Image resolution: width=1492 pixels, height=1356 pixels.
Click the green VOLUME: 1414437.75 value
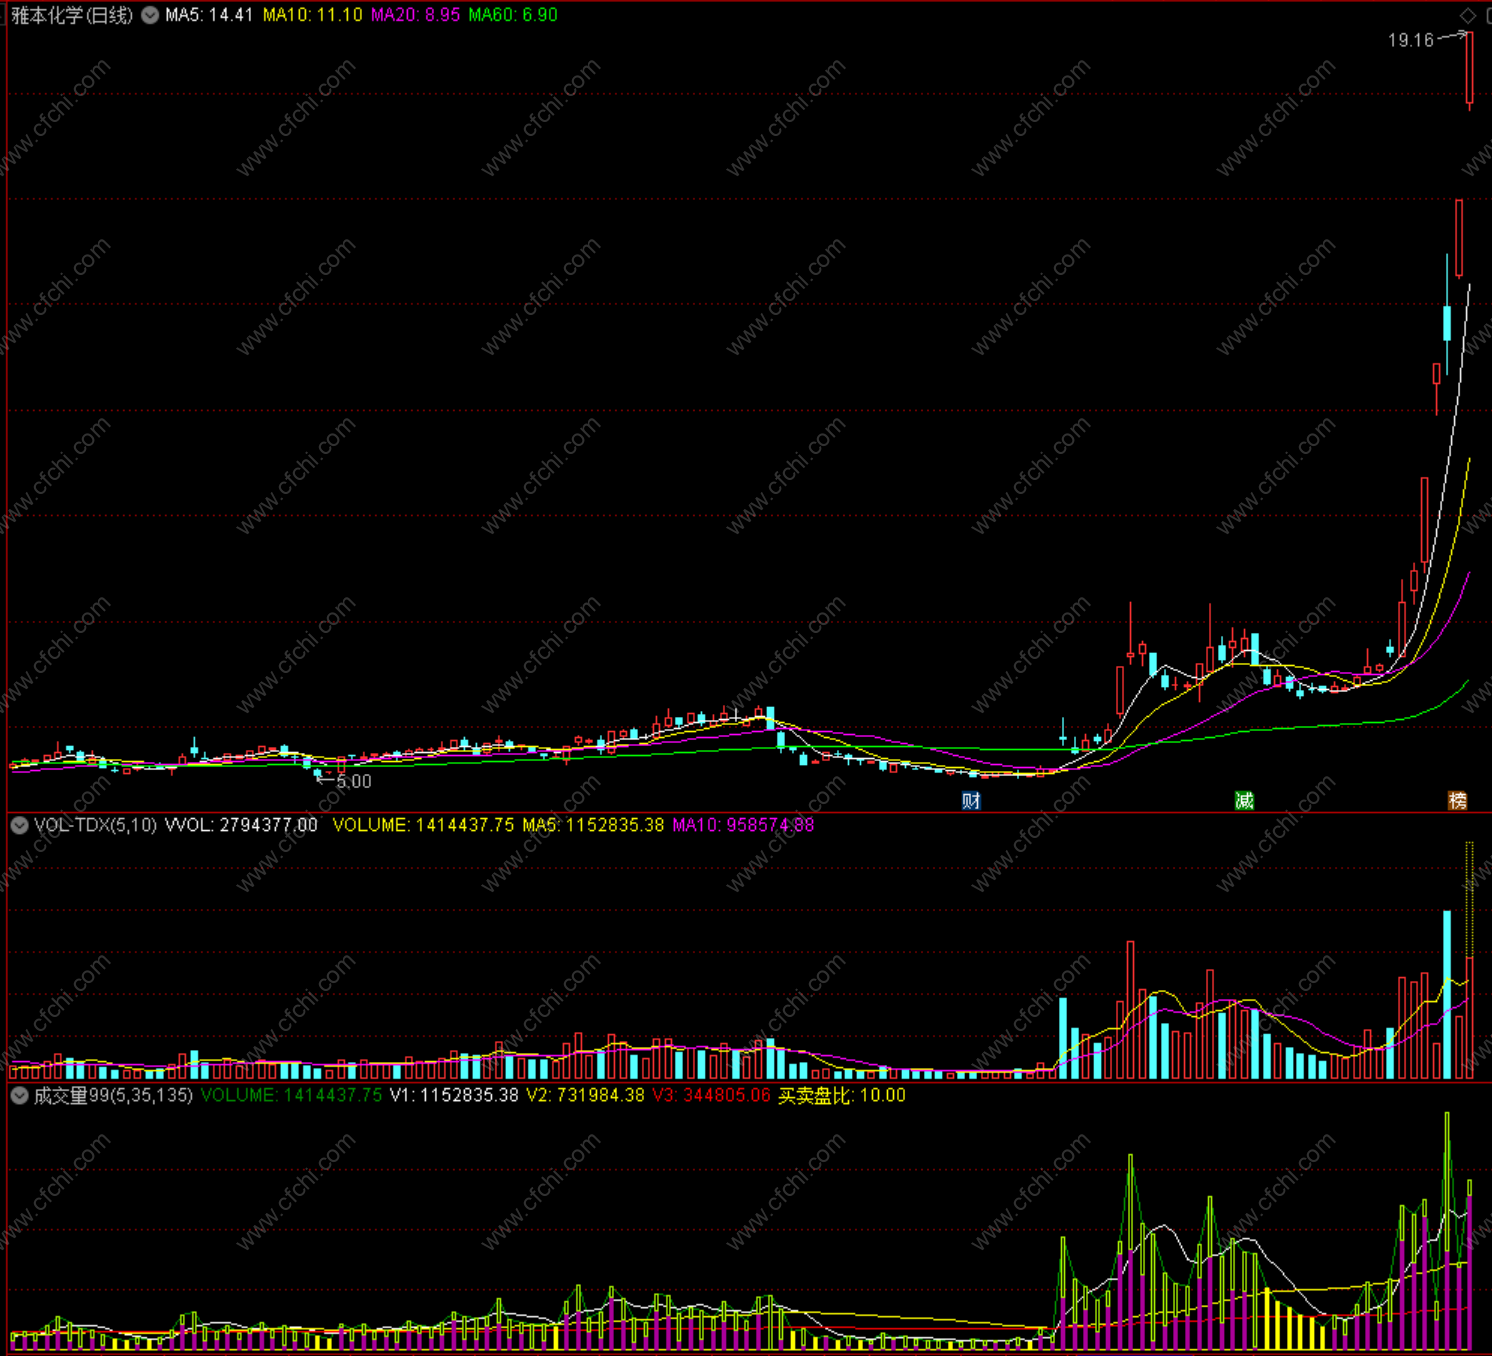point(291,1095)
